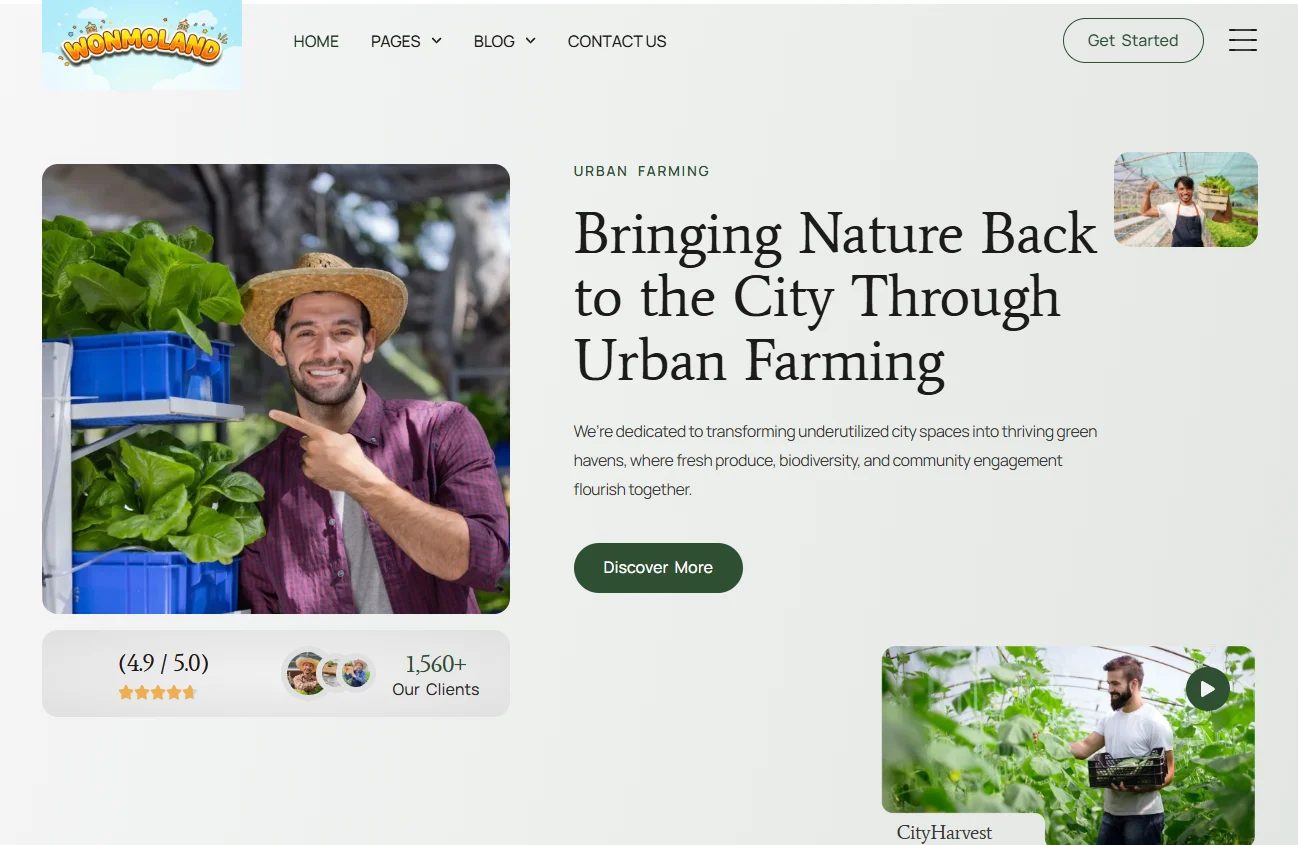Viewport: 1298px width, 845px height.
Task: Click the man with straw hat image
Action: coord(276,389)
